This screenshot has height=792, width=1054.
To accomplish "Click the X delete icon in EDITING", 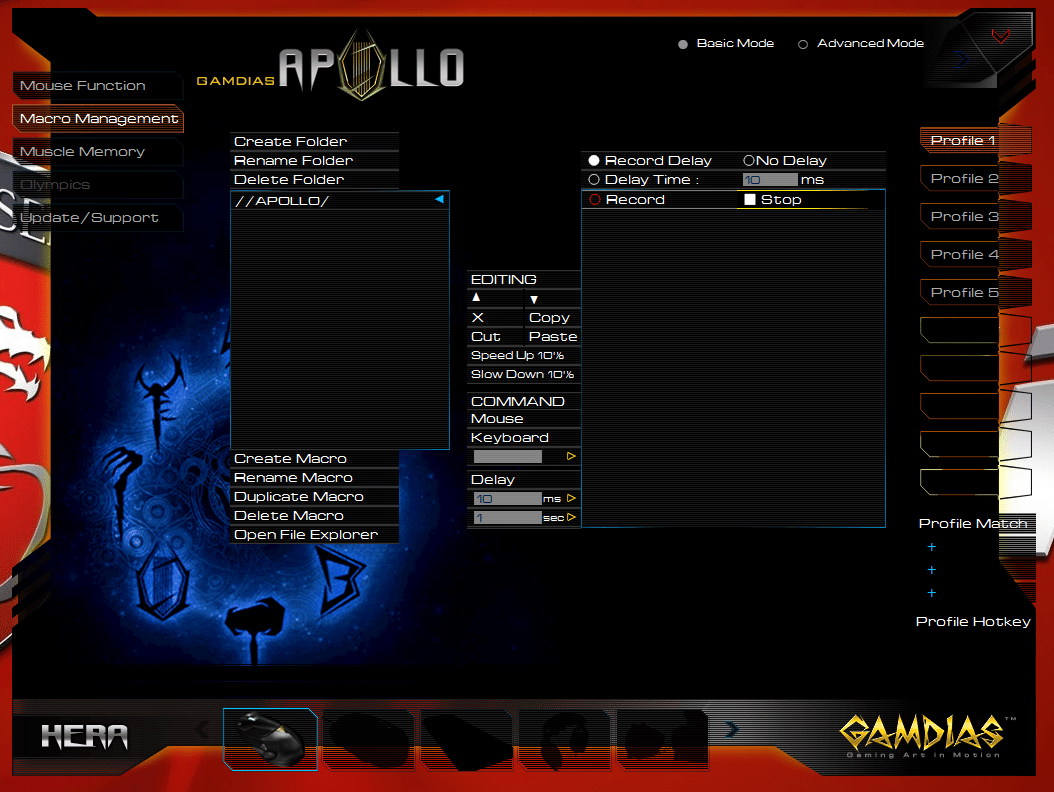I will click(478, 318).
